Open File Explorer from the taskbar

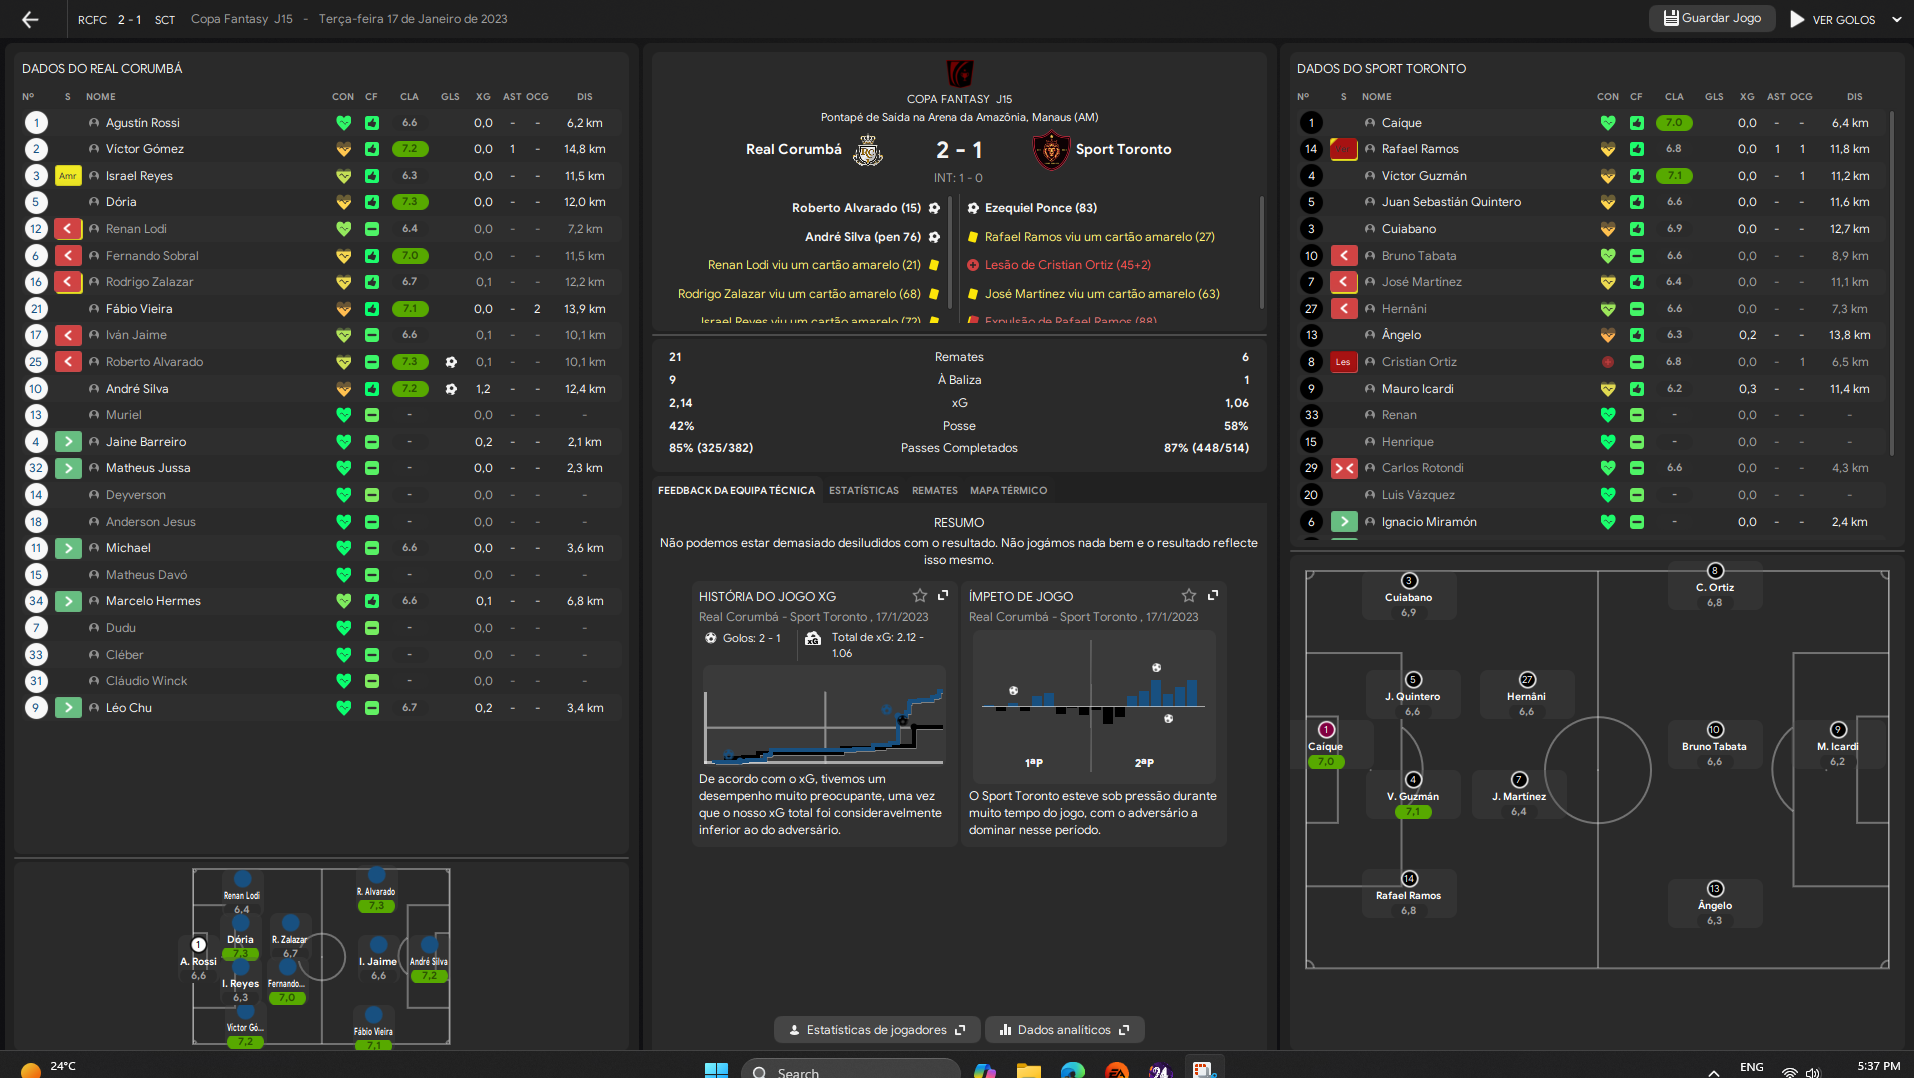1028,1070
